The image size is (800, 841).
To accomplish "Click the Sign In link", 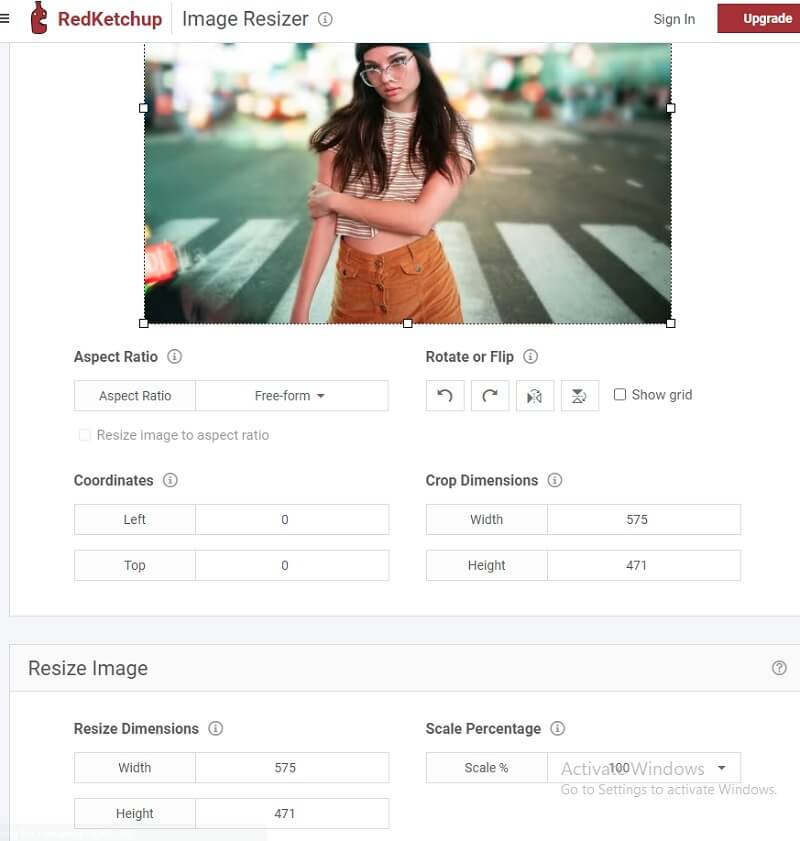I will point(674,19).
